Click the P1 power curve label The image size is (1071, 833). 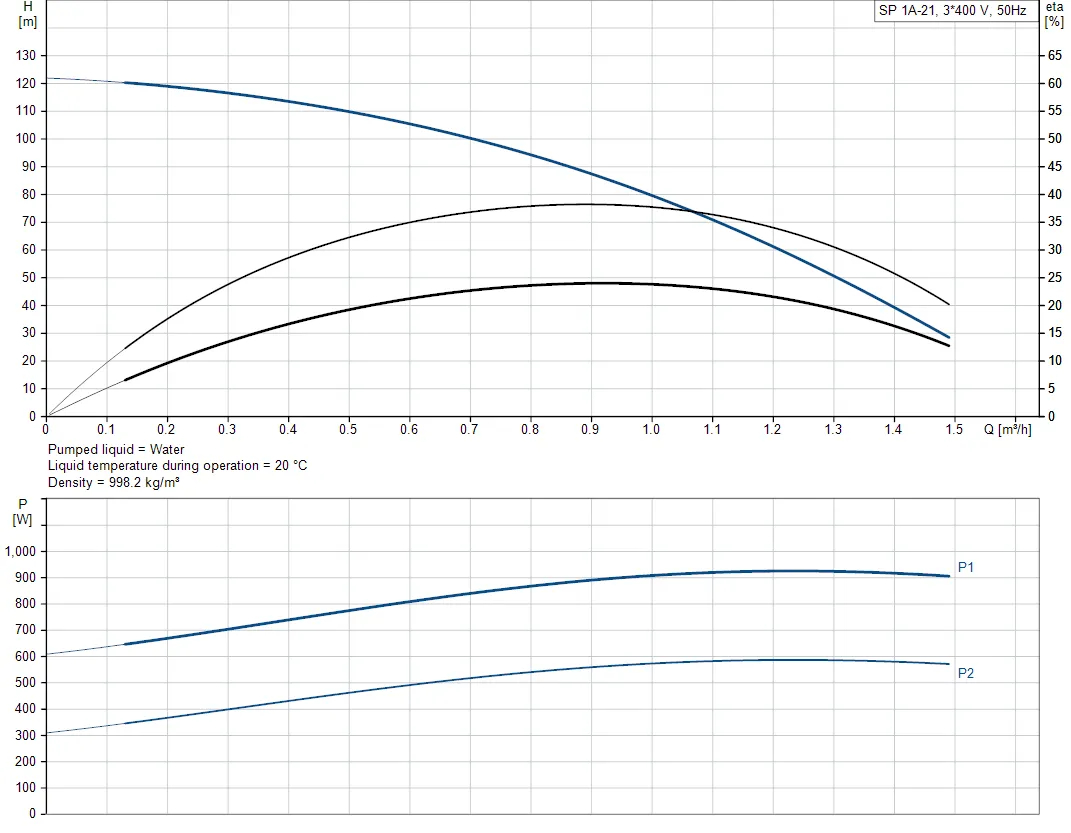click(966, 567)
